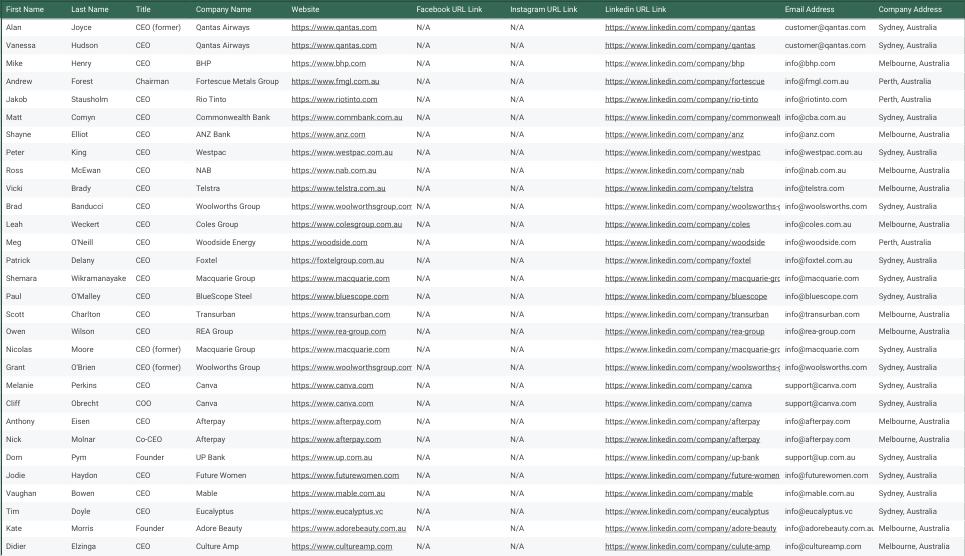Open the BHP website link
The width and height of the screenshot is (965, 556).
(x=329, y=63)
